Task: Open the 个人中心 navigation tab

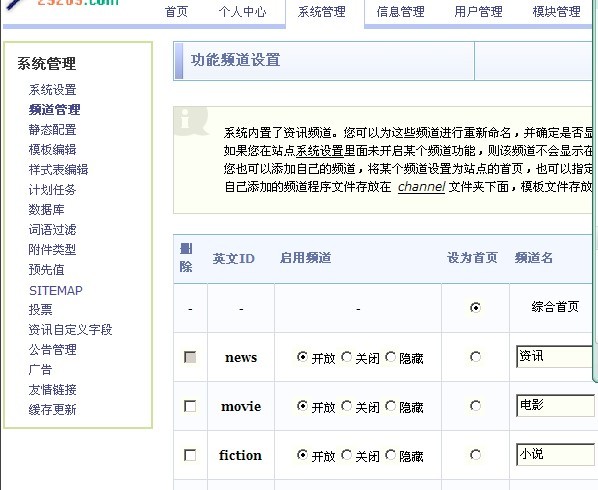Action: pos(242,11)
